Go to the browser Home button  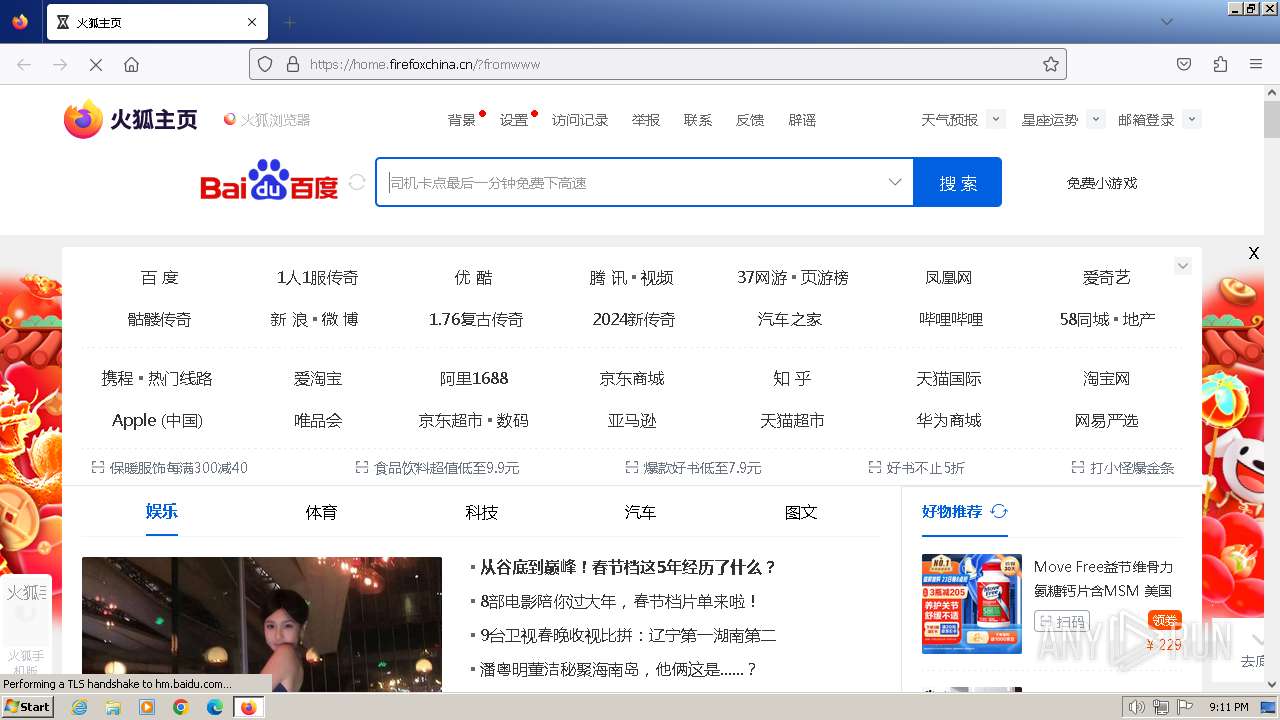point(131,64)
